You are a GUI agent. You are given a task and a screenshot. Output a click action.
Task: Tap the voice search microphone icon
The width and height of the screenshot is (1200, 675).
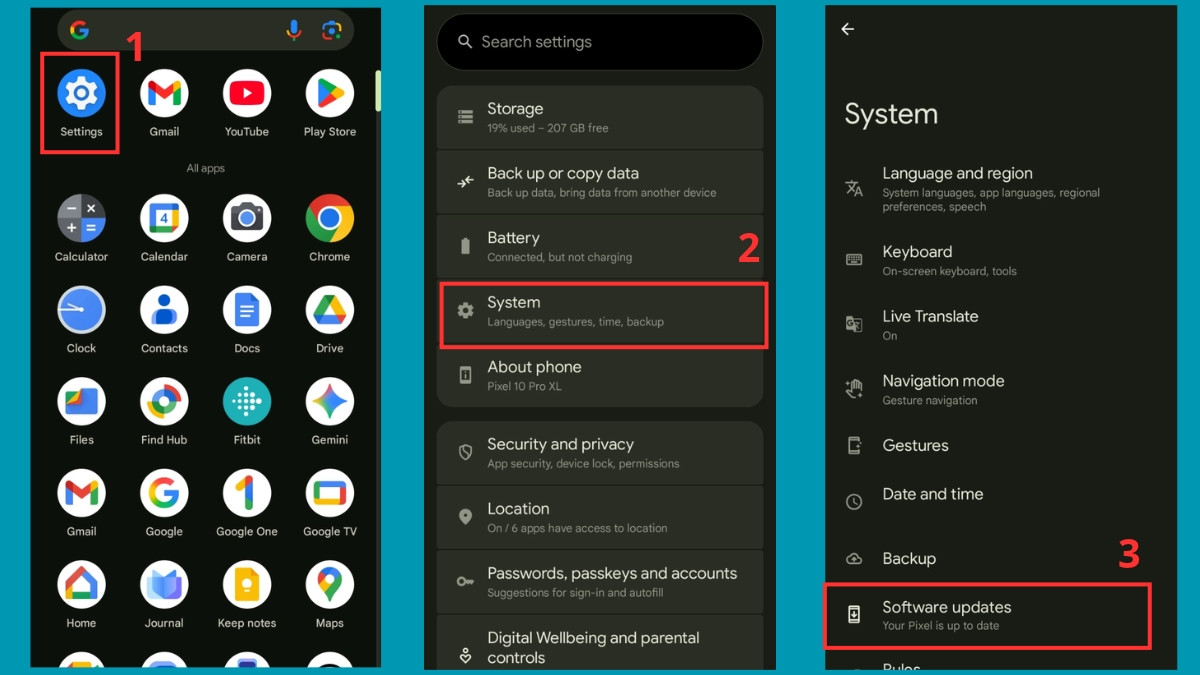(x=293, y=31)
